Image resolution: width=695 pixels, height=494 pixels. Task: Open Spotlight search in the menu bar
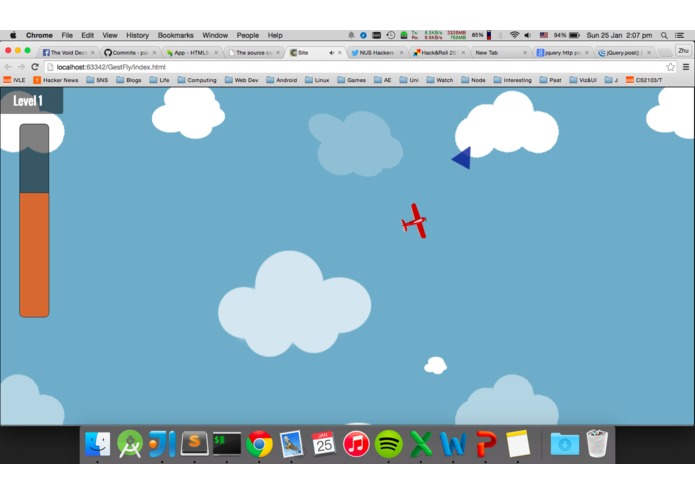664,35
